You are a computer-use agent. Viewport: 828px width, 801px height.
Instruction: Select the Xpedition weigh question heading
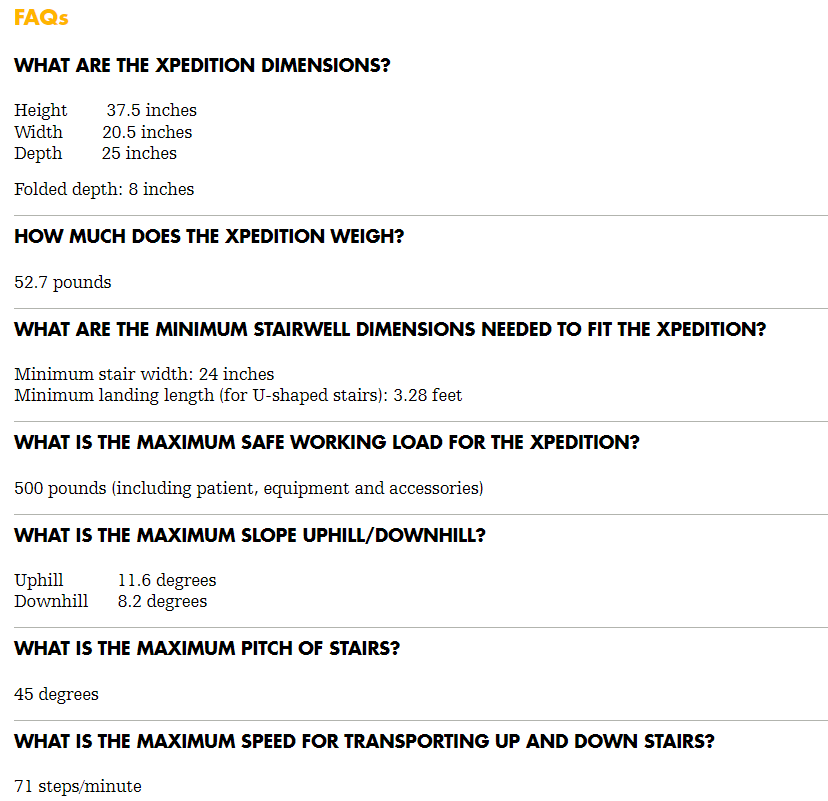209,237
